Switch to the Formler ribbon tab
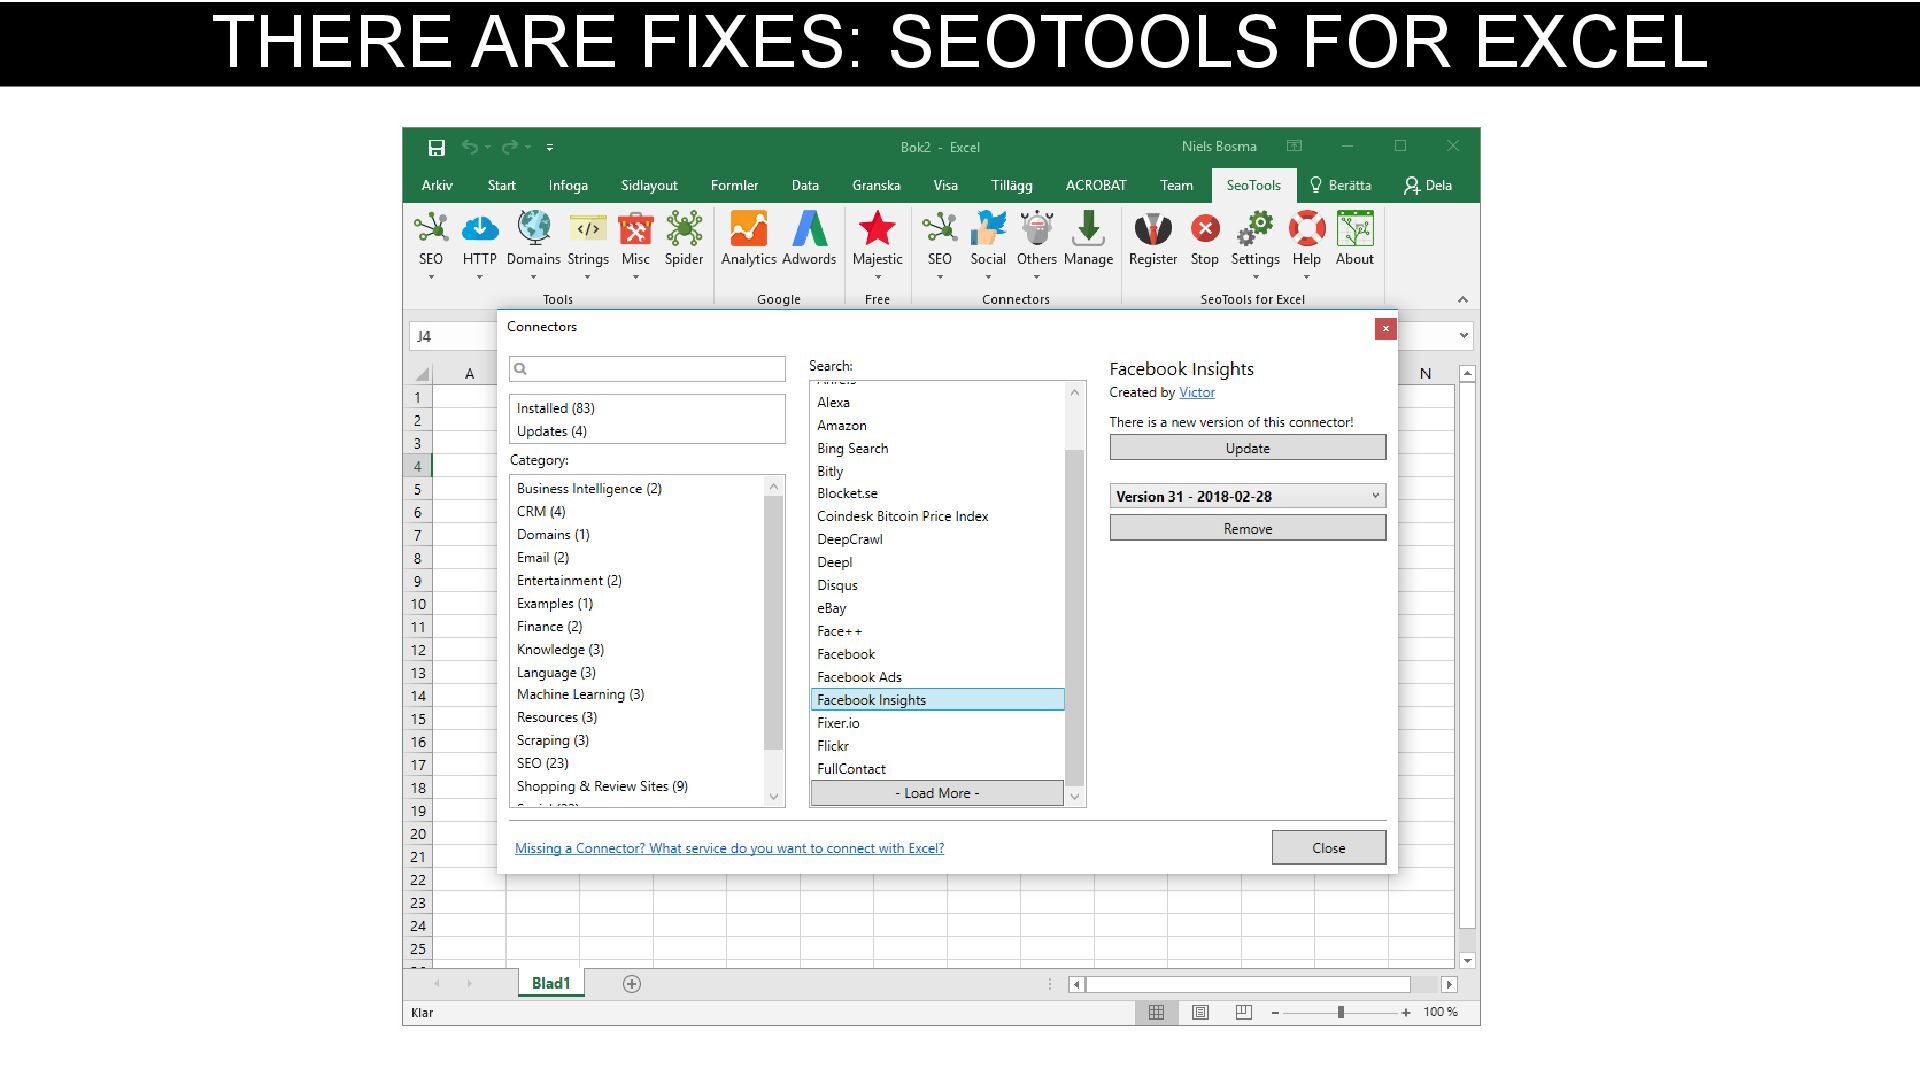The image size is (1920, 1080). [x=734, y=185]
